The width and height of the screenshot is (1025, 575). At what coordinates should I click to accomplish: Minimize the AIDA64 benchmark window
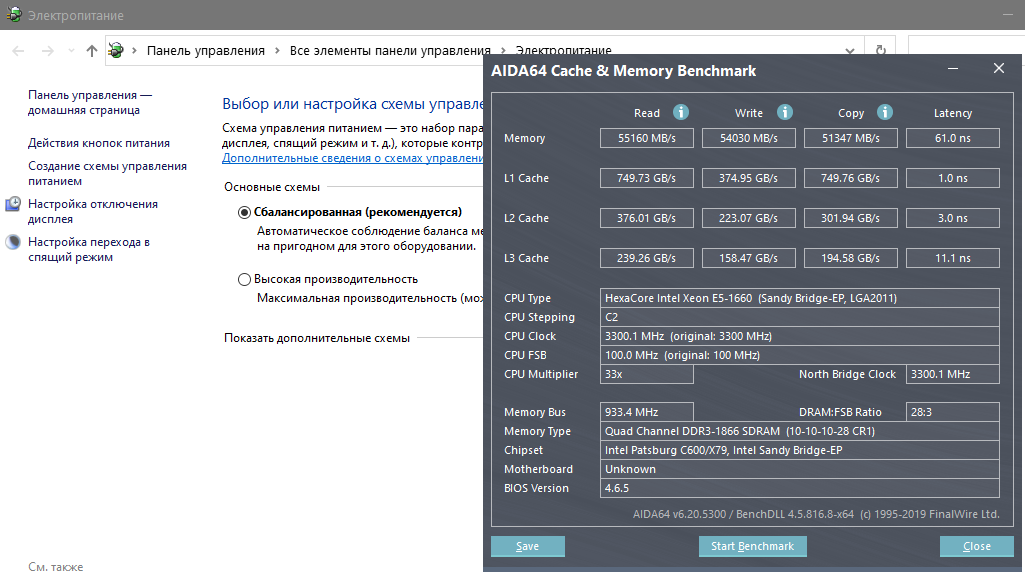pos(953,69)
